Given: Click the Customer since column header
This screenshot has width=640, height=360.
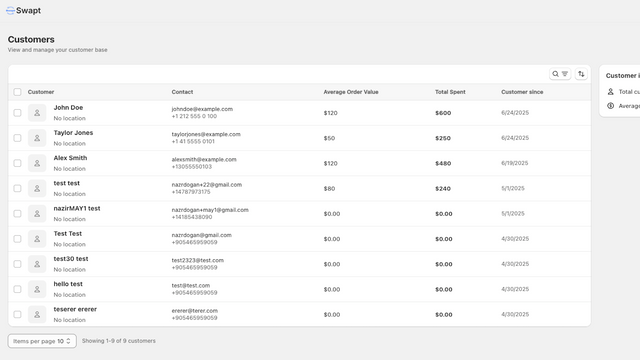Looking at the screenshot, I should coord(522,92).
